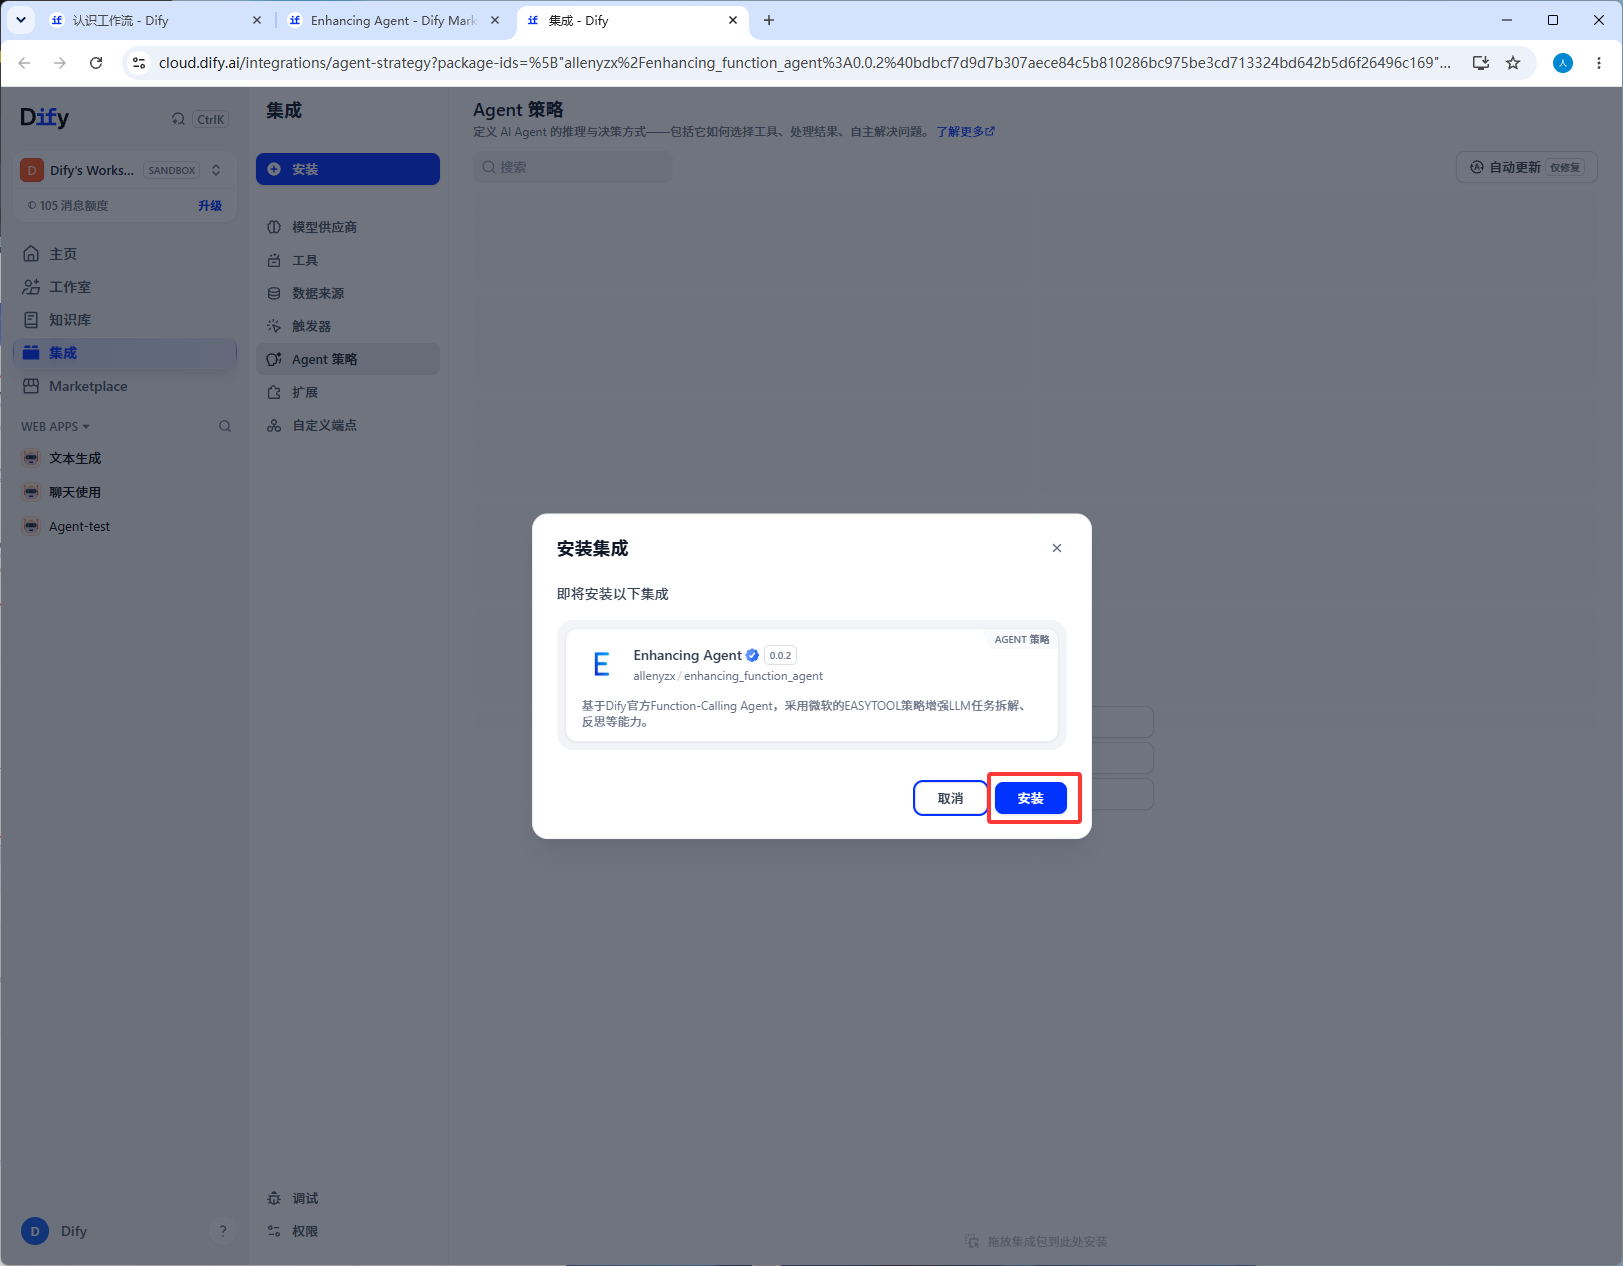Open the 聊天使用 web app
The image size is (1623, 1266).
point(125,492)
